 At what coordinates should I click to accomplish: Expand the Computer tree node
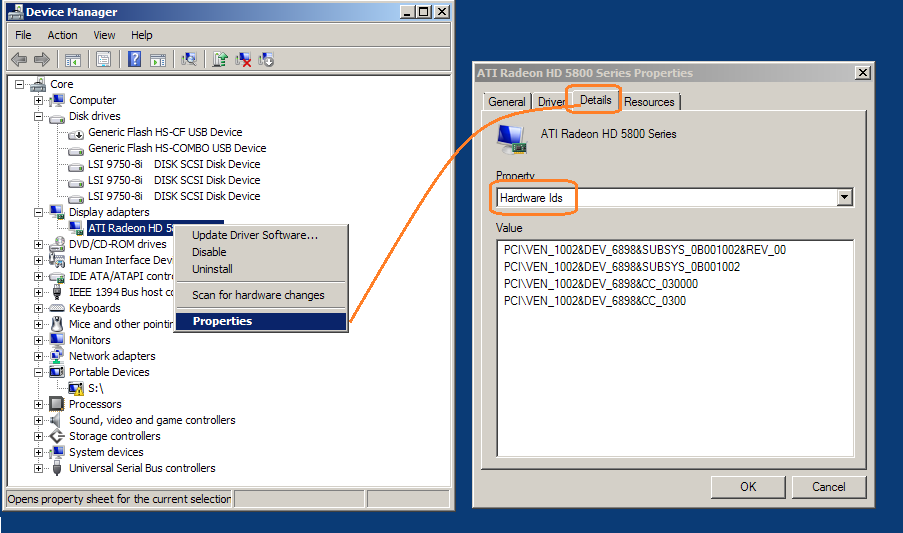pyautogui.click(x=38, y=101)
